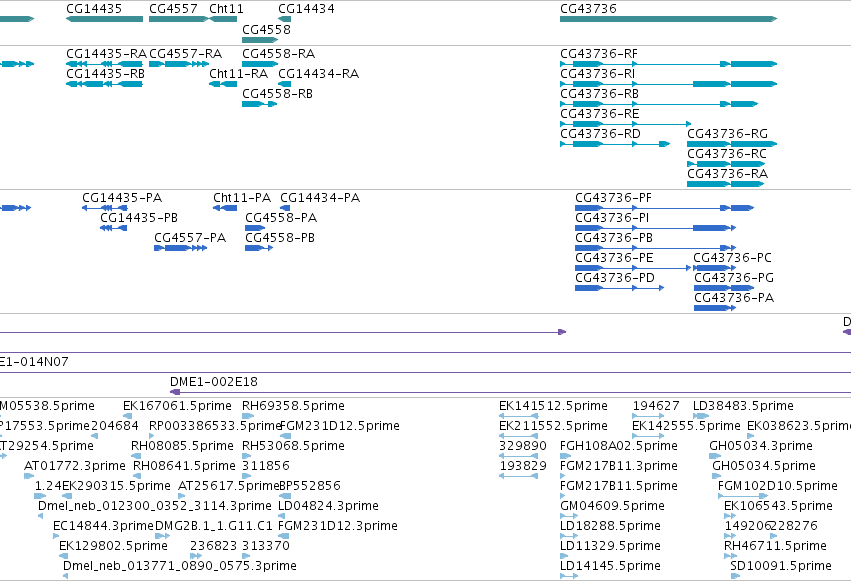Select transcript CG43736-RA
This screenshot has height=581, width=851.
point(726,184)
